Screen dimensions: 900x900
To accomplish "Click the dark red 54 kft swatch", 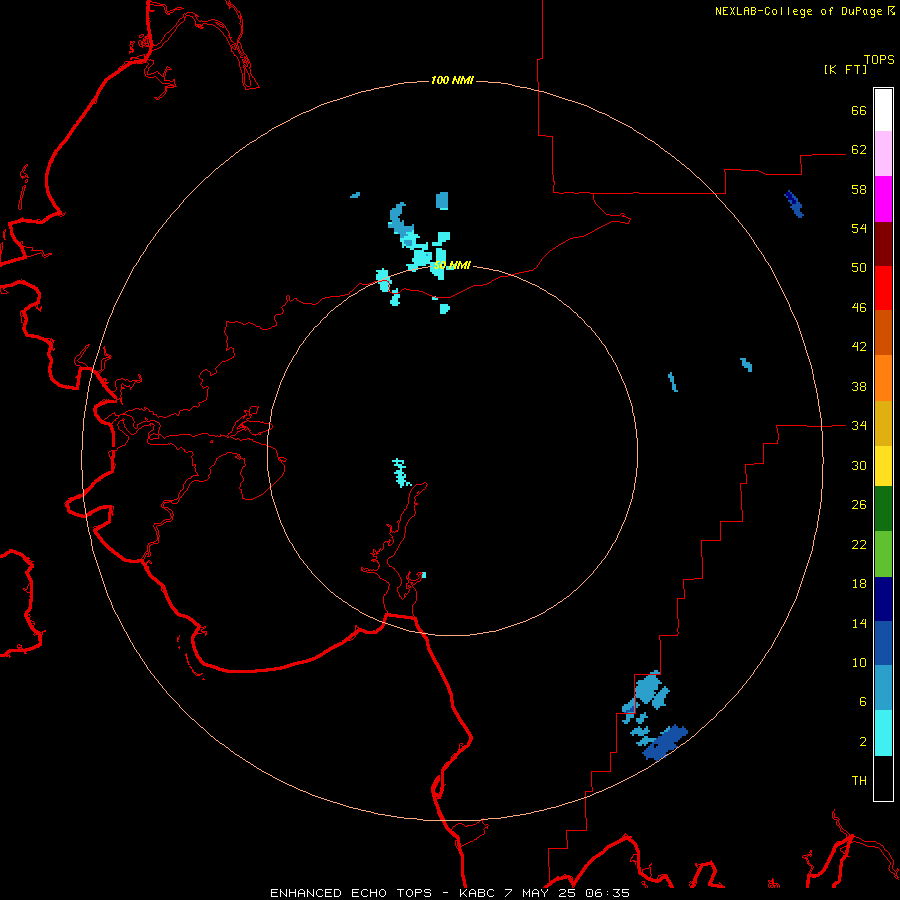I will (883, 243).
